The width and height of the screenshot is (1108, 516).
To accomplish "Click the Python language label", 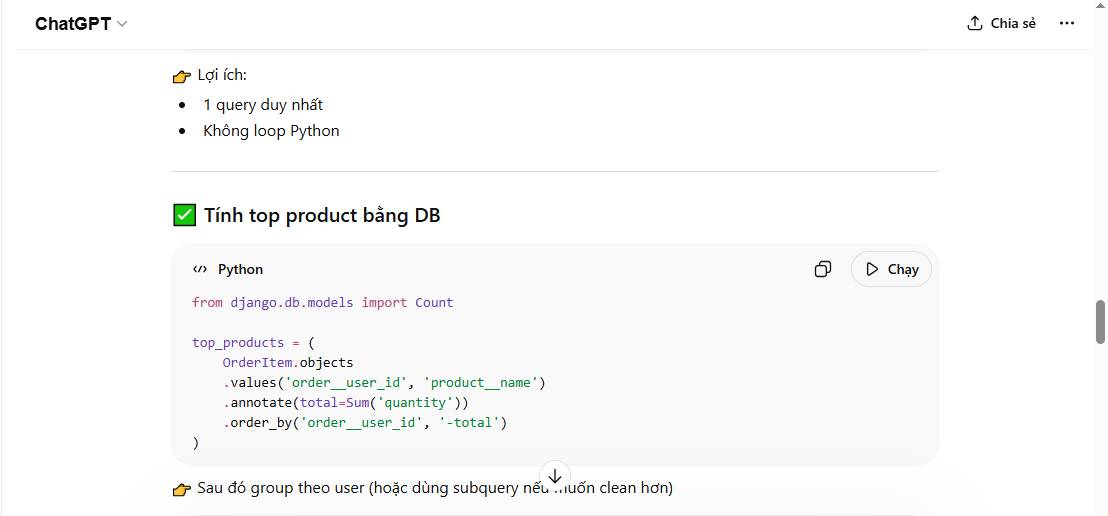I will pos(240,269).
